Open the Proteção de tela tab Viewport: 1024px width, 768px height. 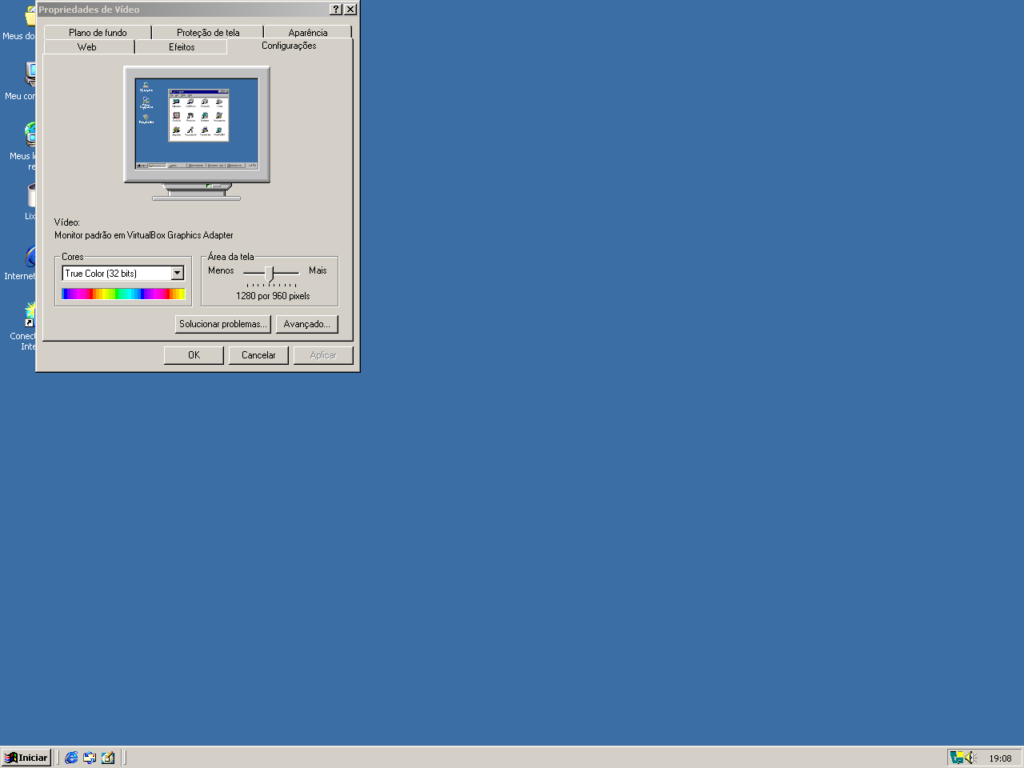(208, 32)
